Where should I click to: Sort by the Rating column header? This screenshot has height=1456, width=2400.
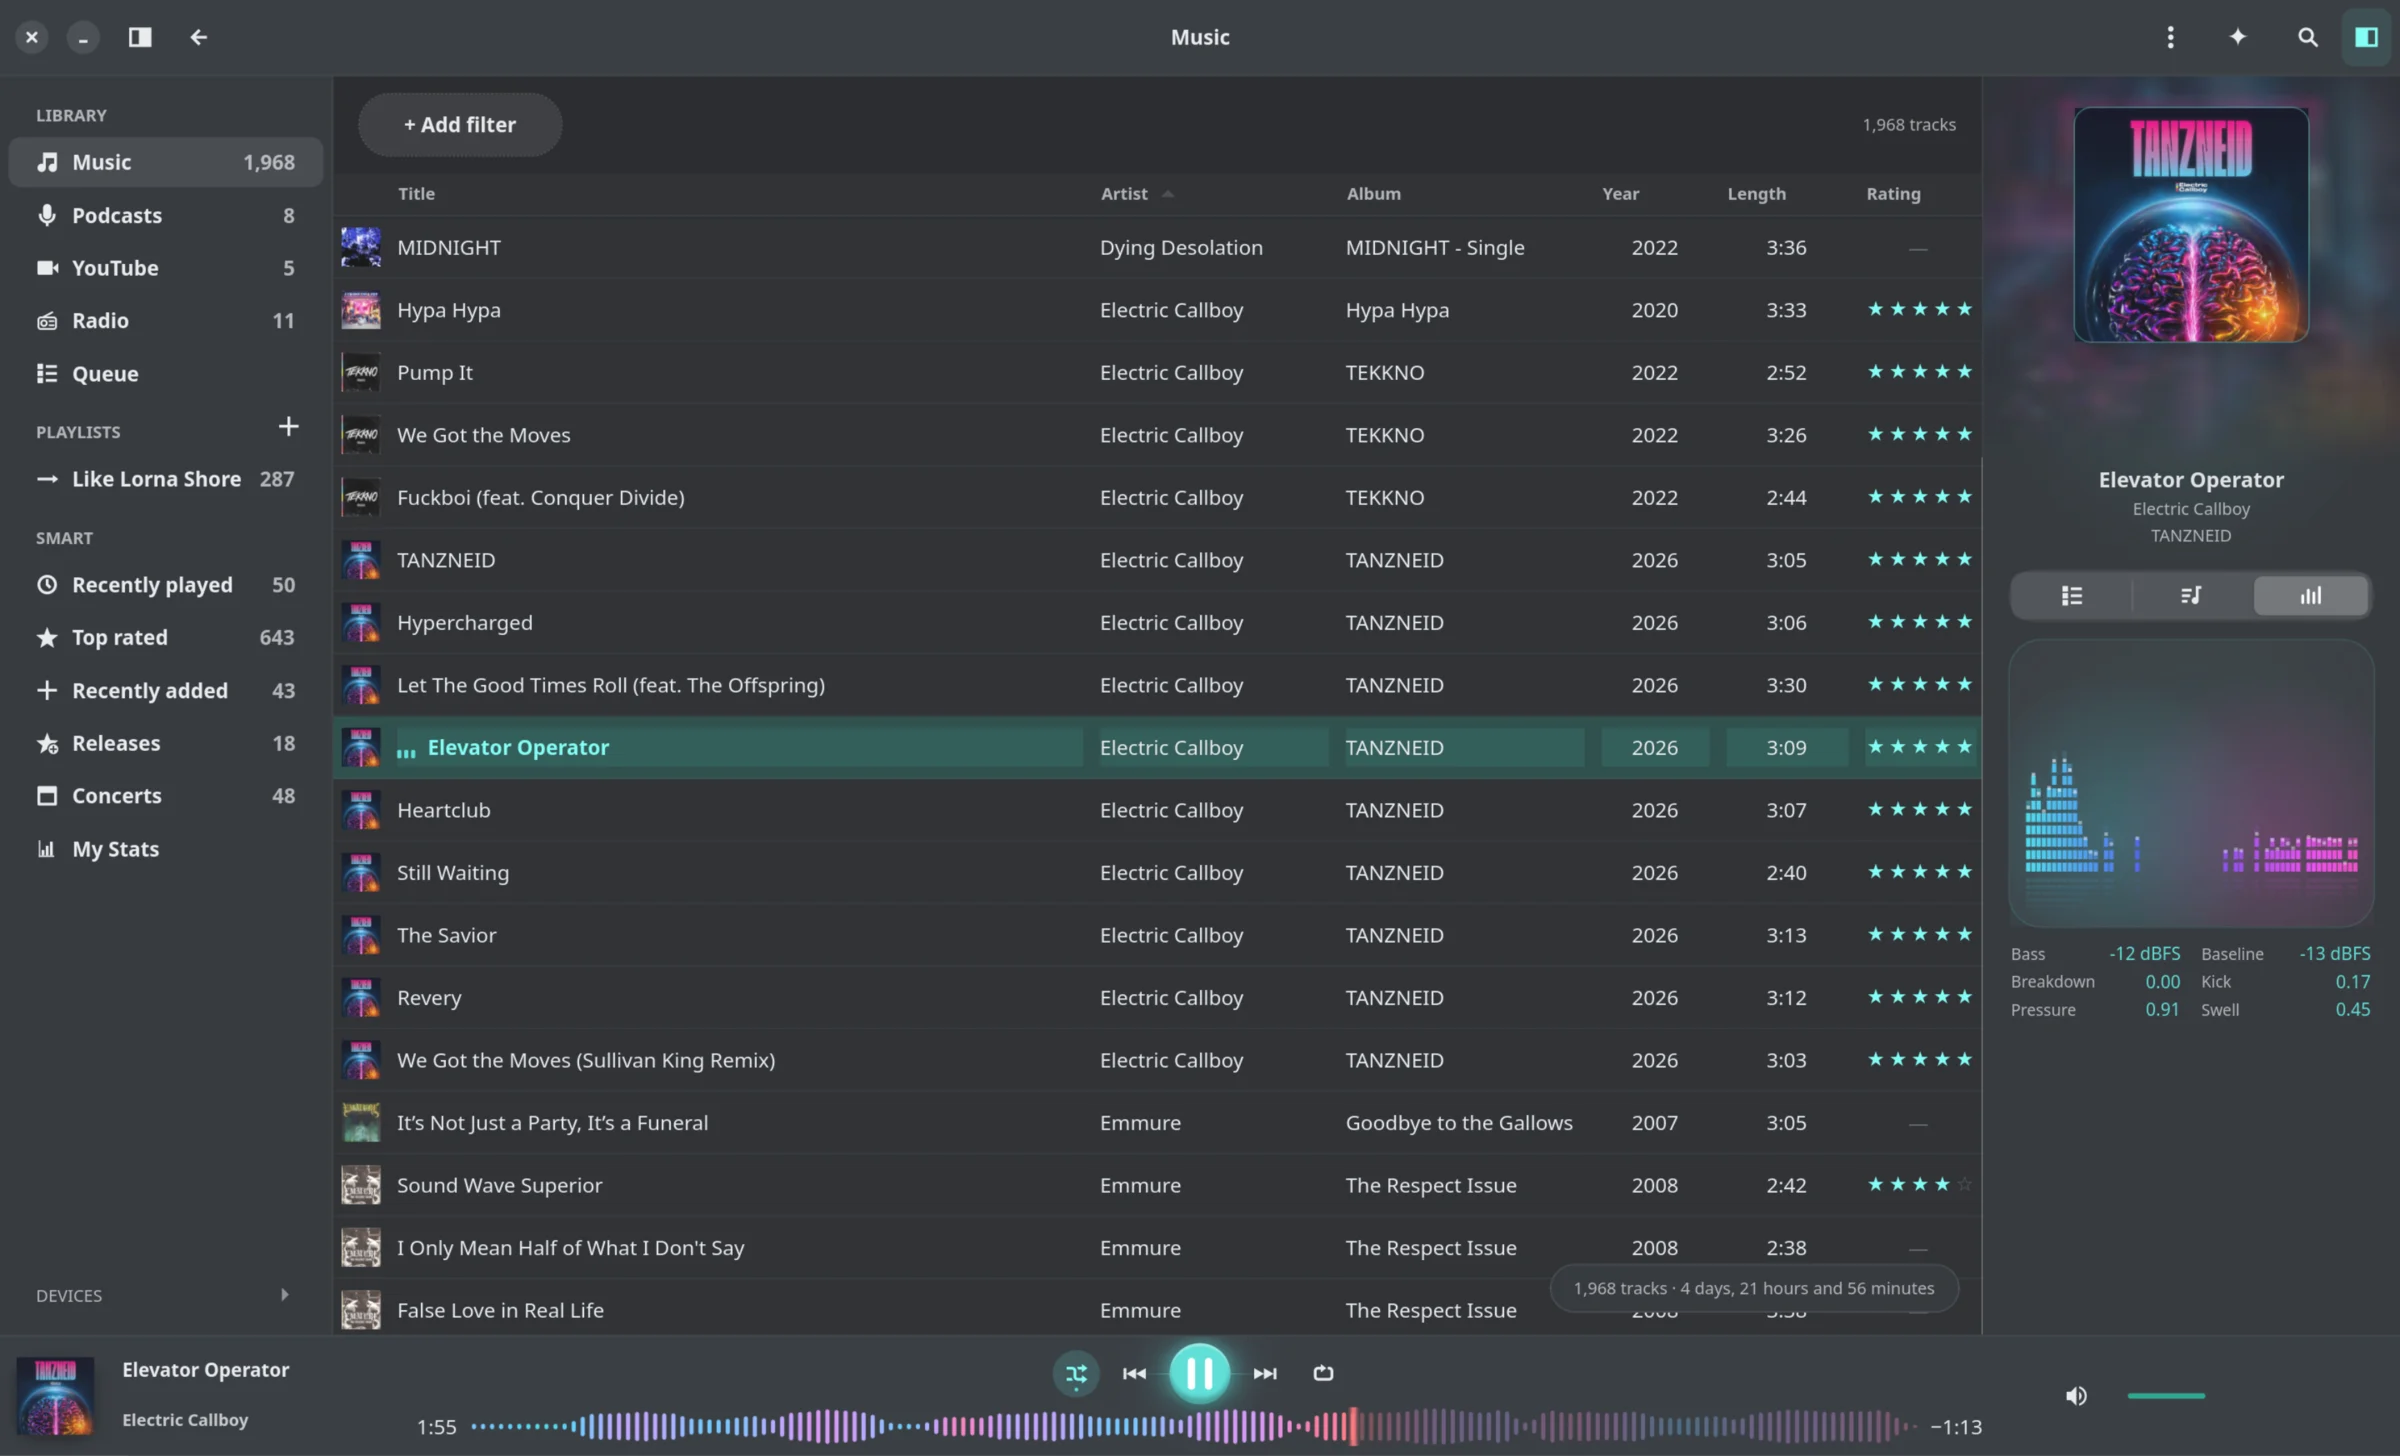point(1893,193)
